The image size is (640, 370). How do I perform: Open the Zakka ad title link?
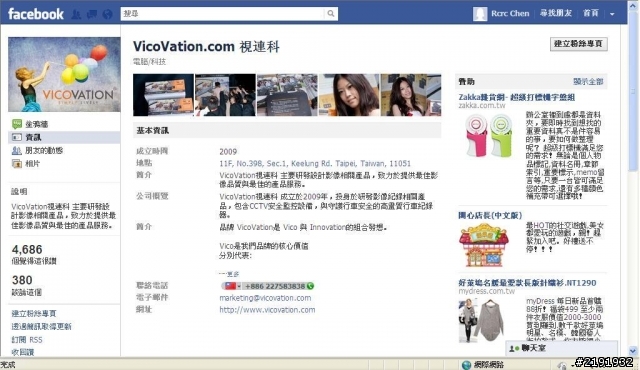pyautogui.click(x=516, y=97)
